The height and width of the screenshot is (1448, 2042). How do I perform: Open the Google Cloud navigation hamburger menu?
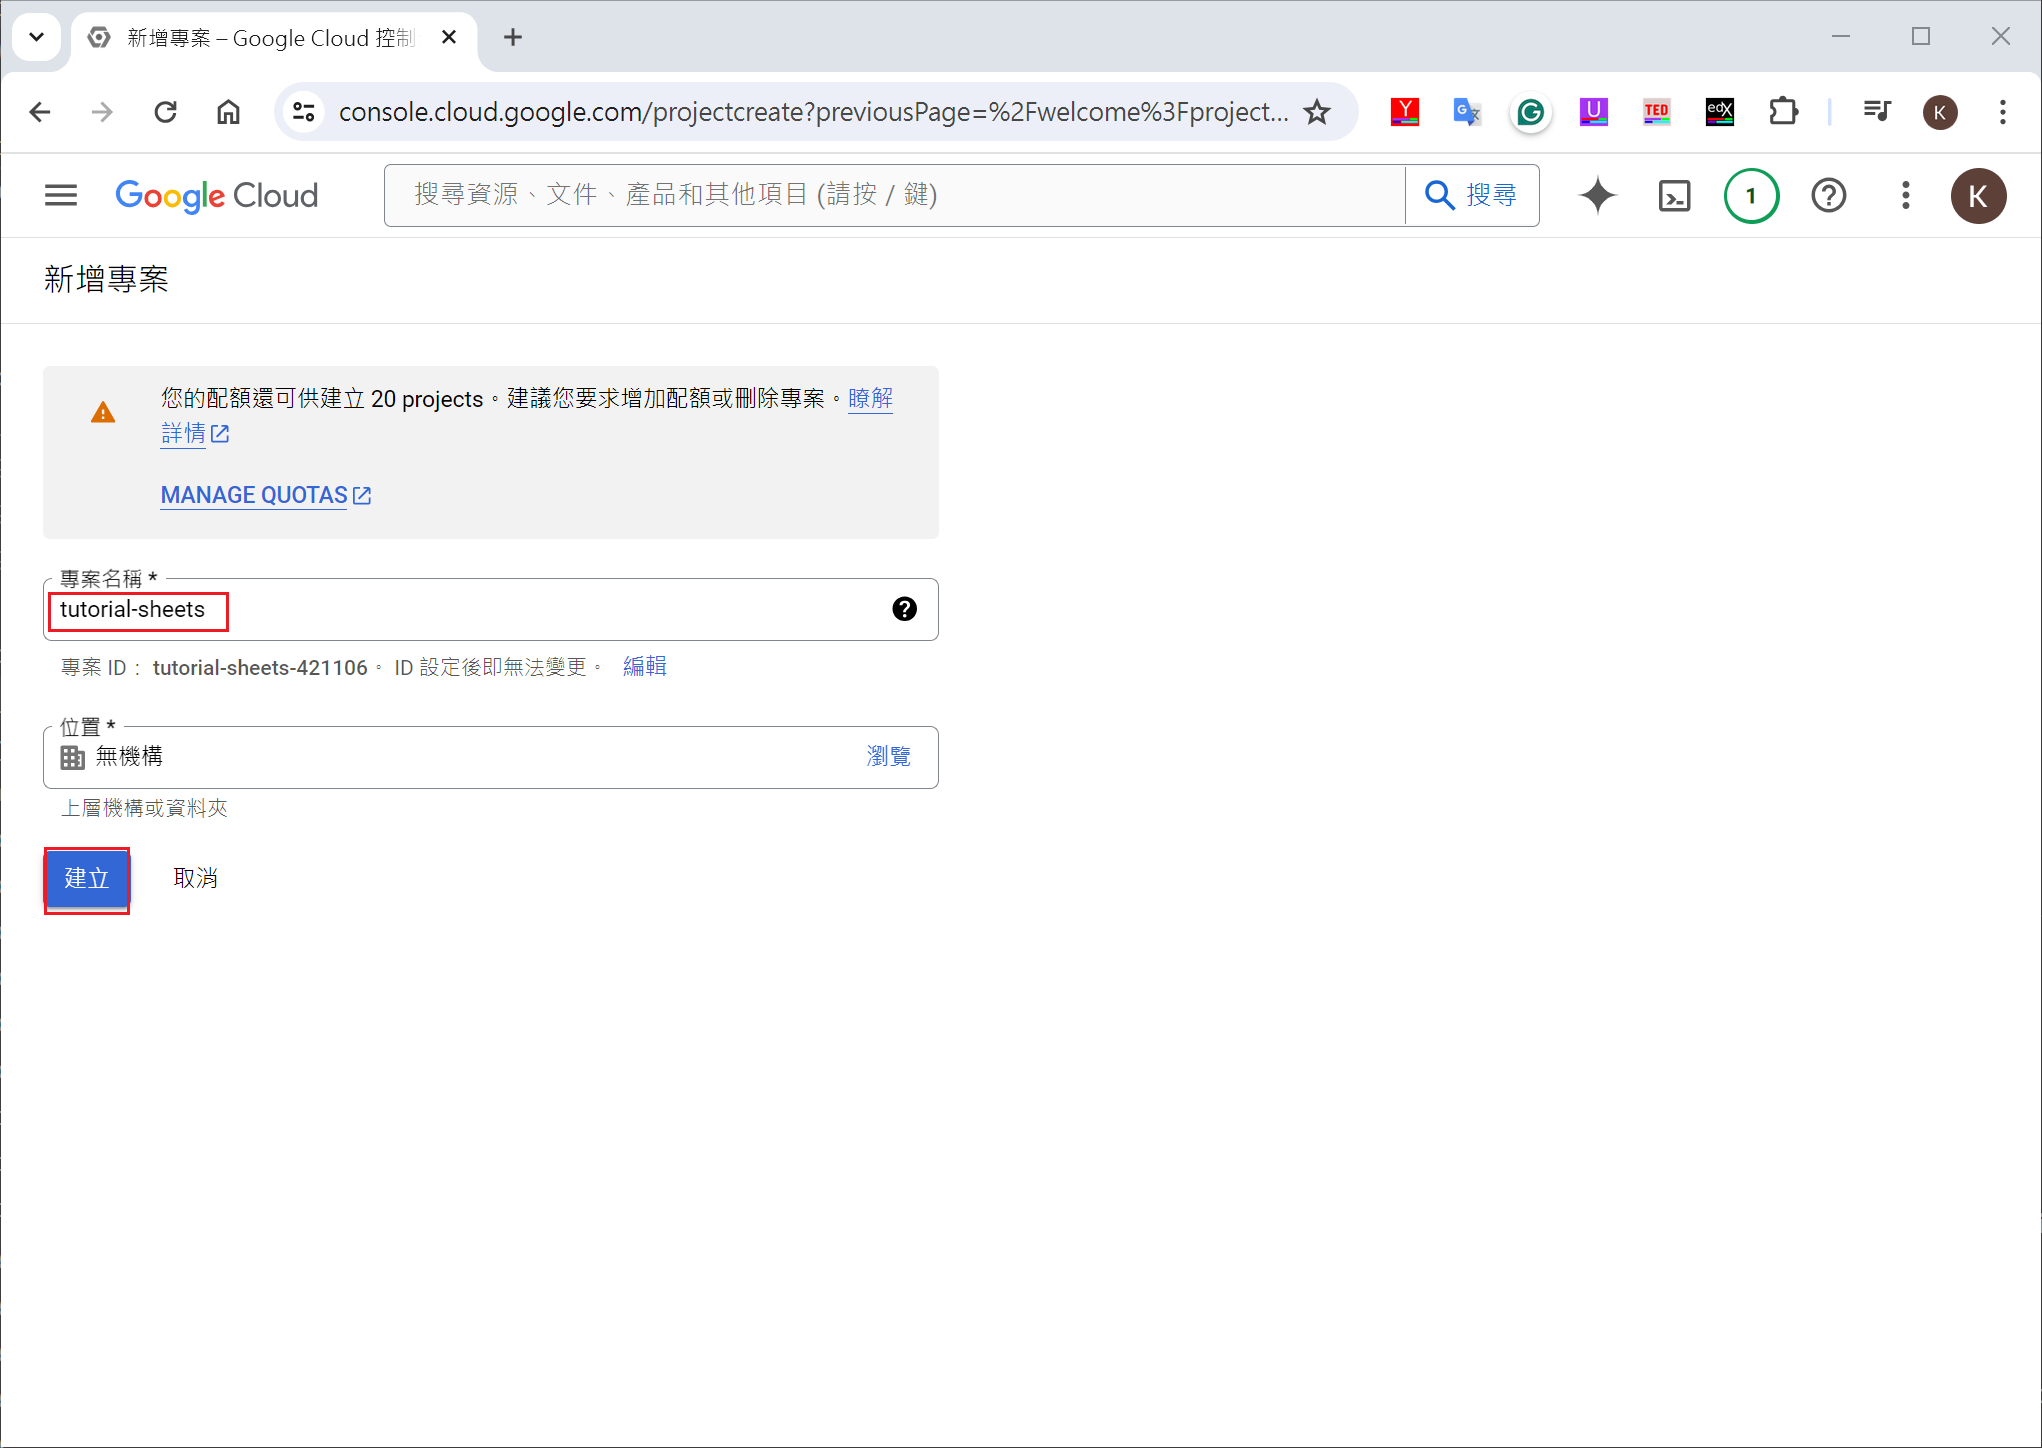tap(61, 195)
